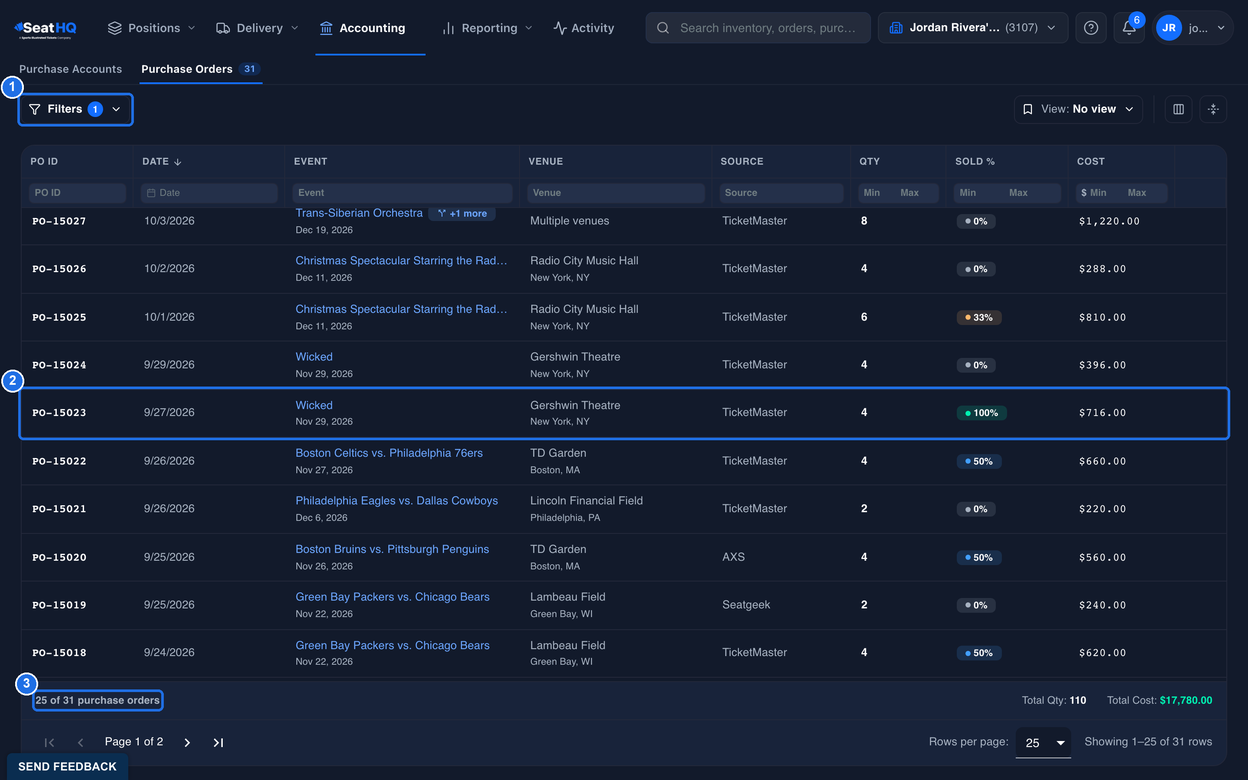The width and height of the screenshot is (1248, 780).
Task: Click the SEND FEEDBACK button
Action: [x=67, y=766]
